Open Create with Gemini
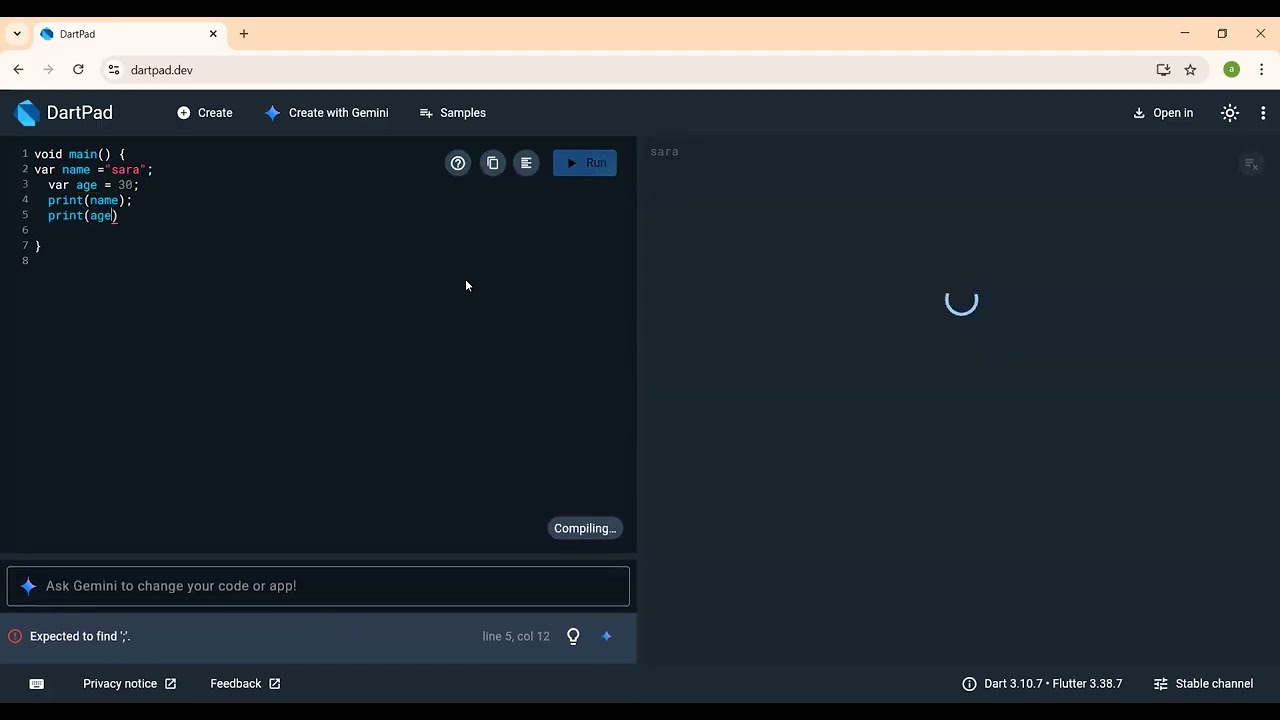The height and width of the screenshot is (720, 1280). [327, 113]
